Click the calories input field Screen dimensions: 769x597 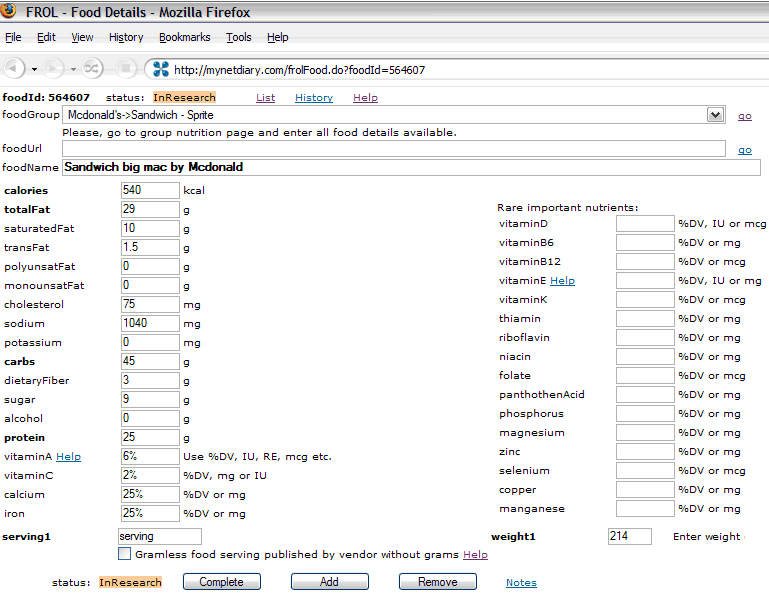[x=150, y=190]
